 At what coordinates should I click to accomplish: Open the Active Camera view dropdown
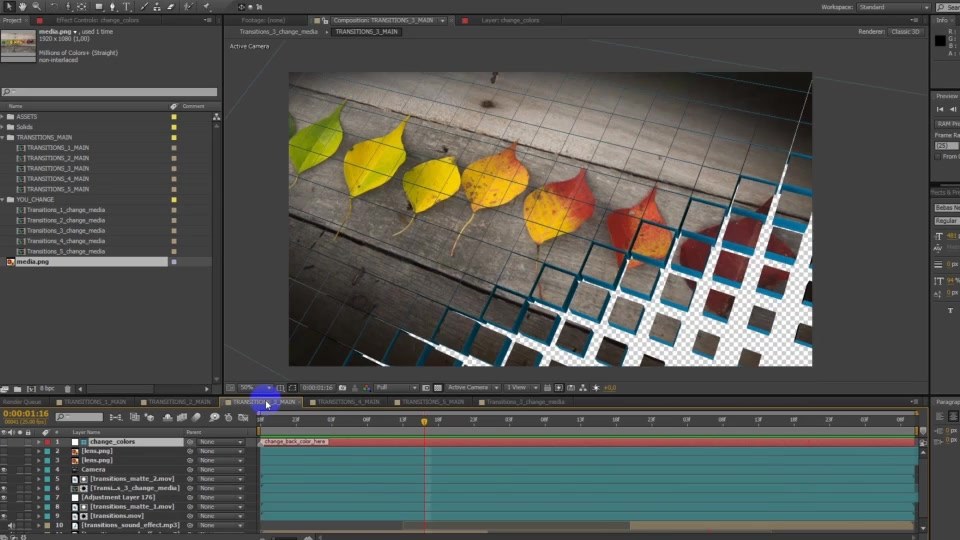[473, 388]
